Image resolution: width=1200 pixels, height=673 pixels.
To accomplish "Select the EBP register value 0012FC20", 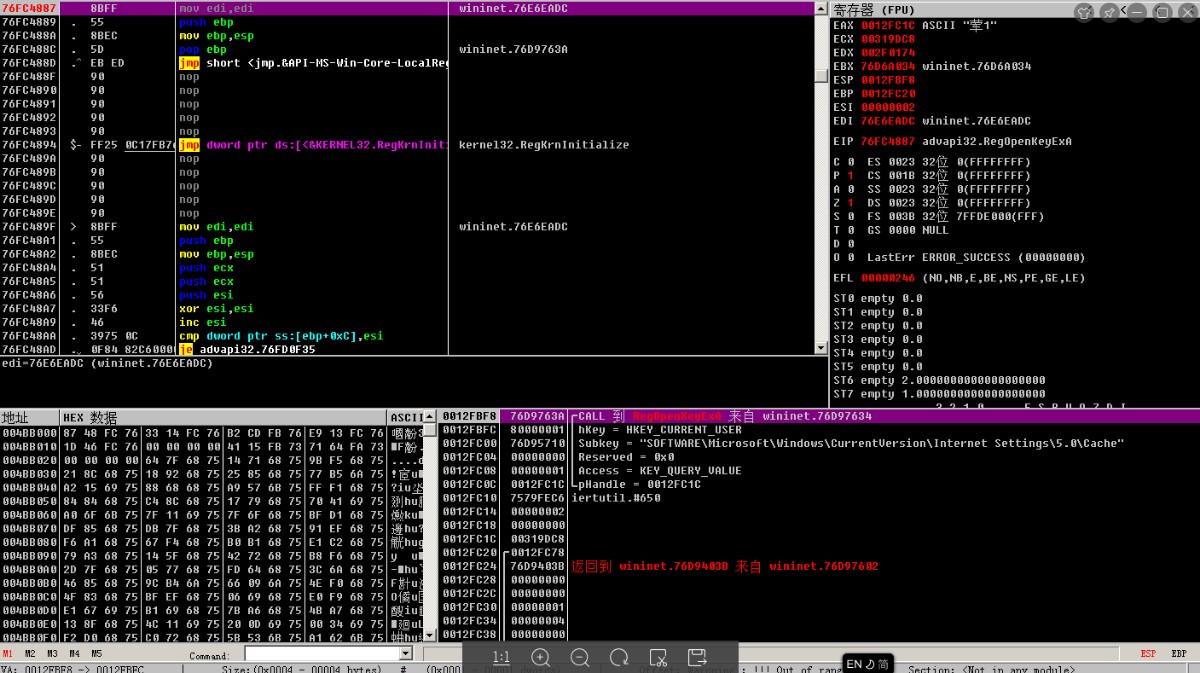I will [888, 93].
